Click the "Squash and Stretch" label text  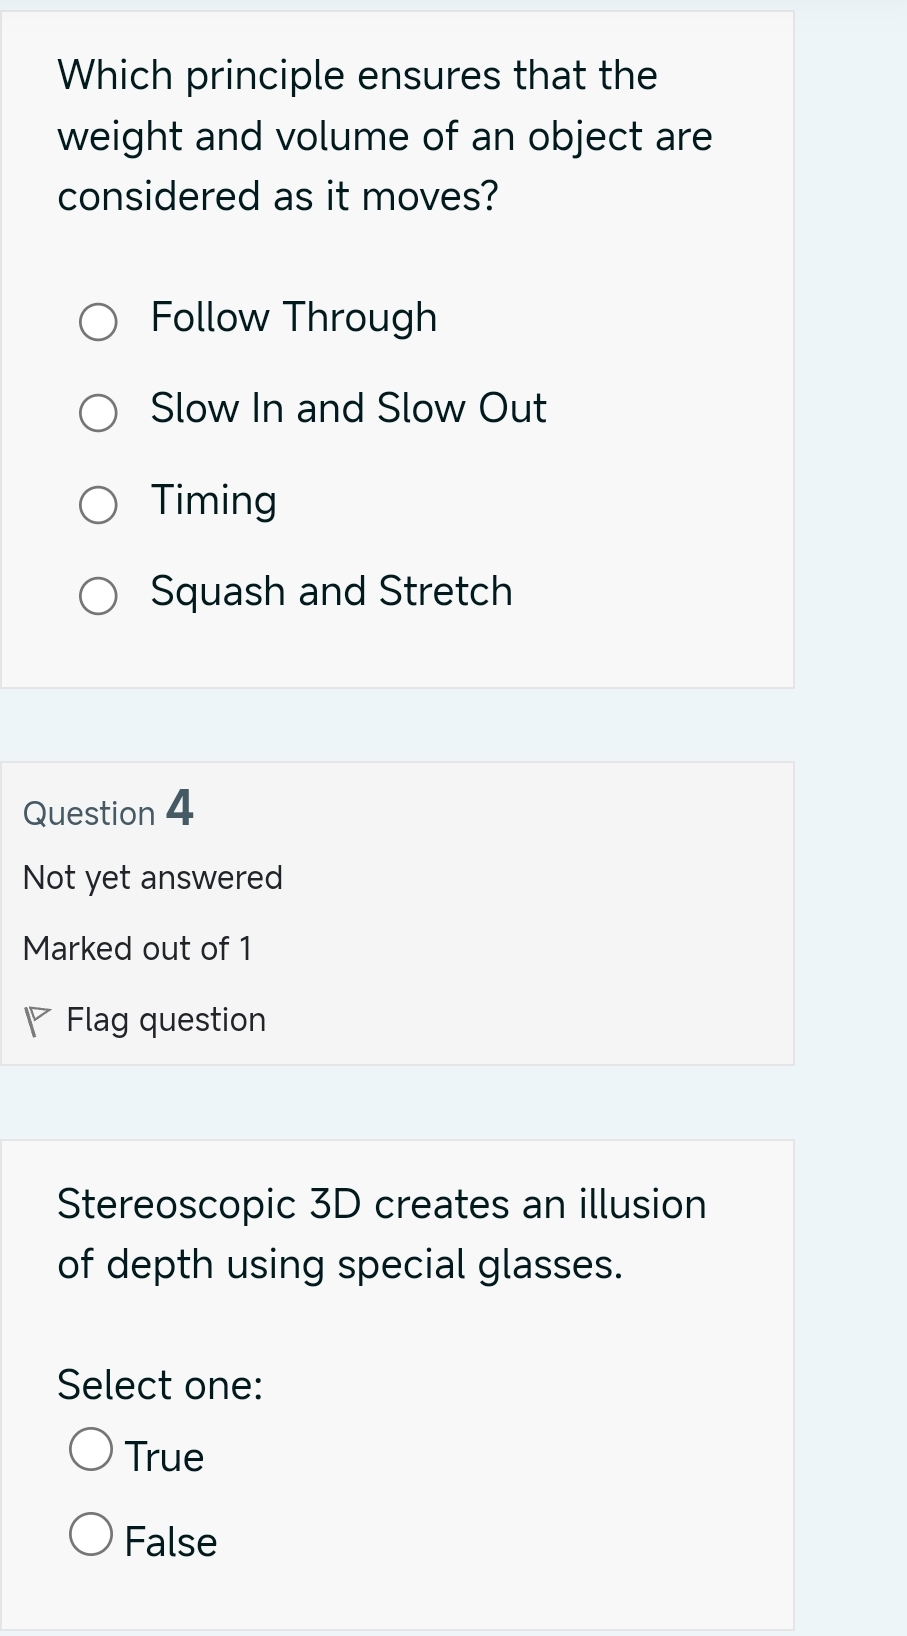[331, 592]
